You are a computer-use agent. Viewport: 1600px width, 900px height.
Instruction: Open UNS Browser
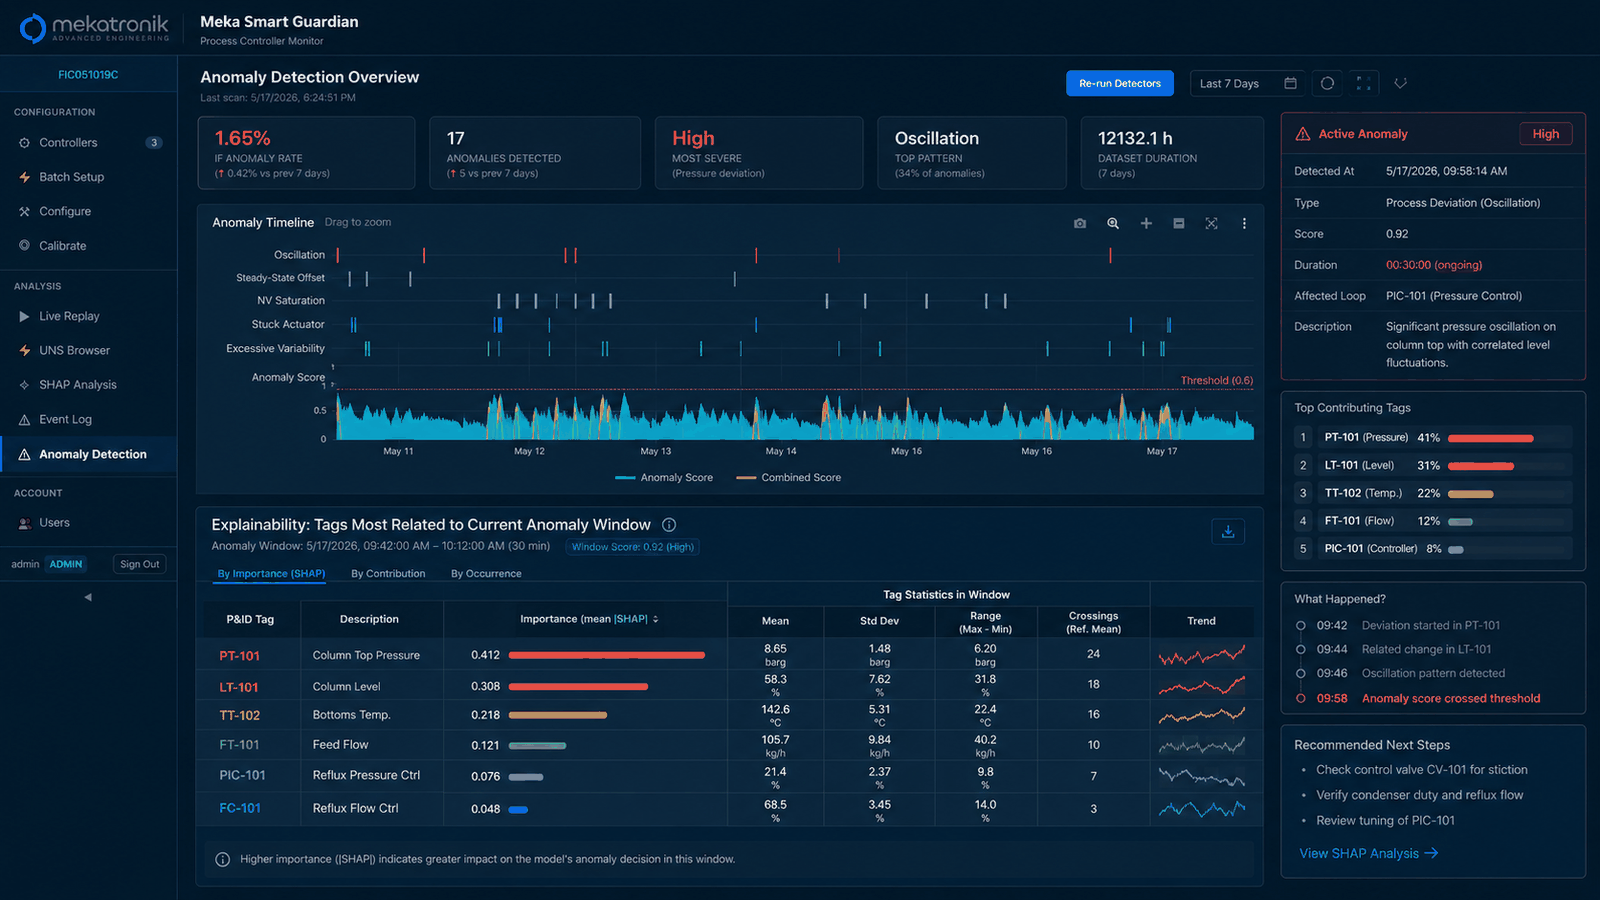(88, 350)
